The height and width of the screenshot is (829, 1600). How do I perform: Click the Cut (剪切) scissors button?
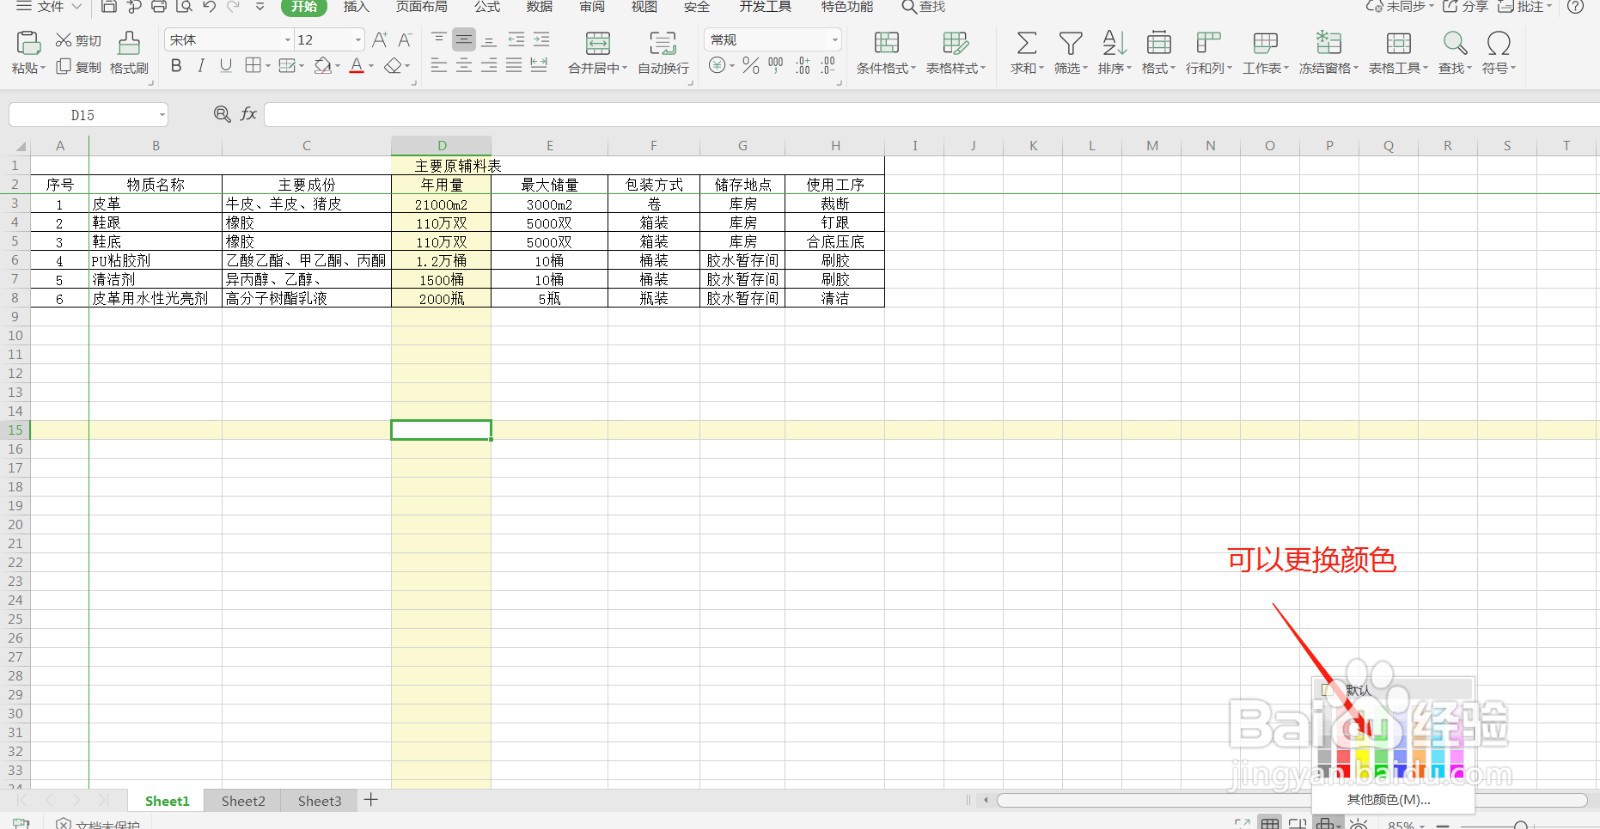pos(78,40)
